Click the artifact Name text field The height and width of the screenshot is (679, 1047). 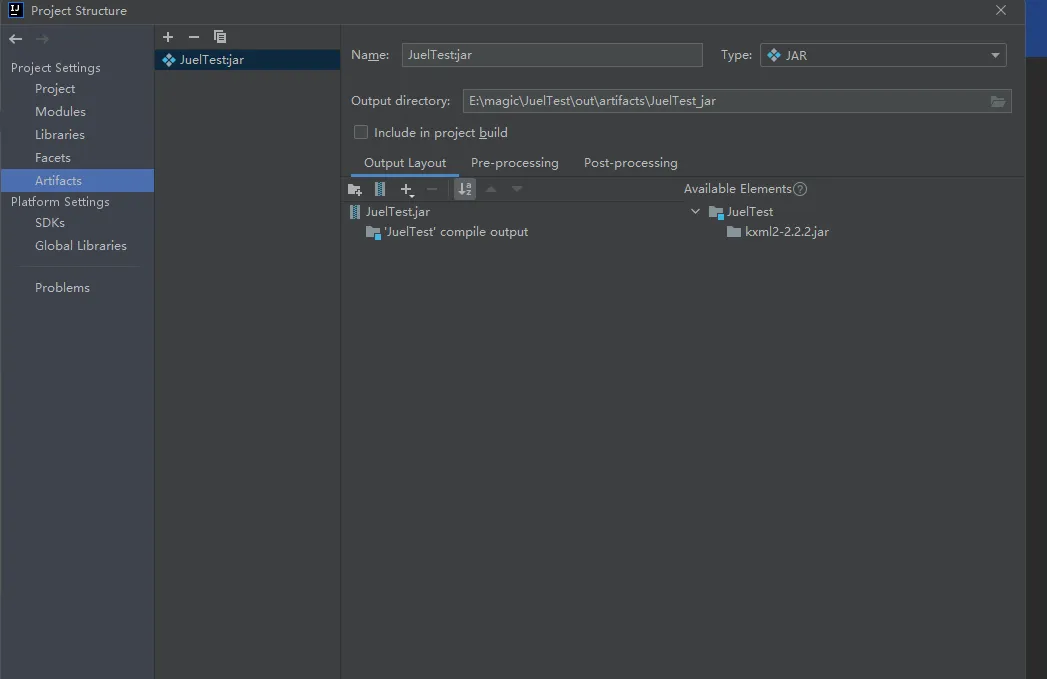click(552, 55)
